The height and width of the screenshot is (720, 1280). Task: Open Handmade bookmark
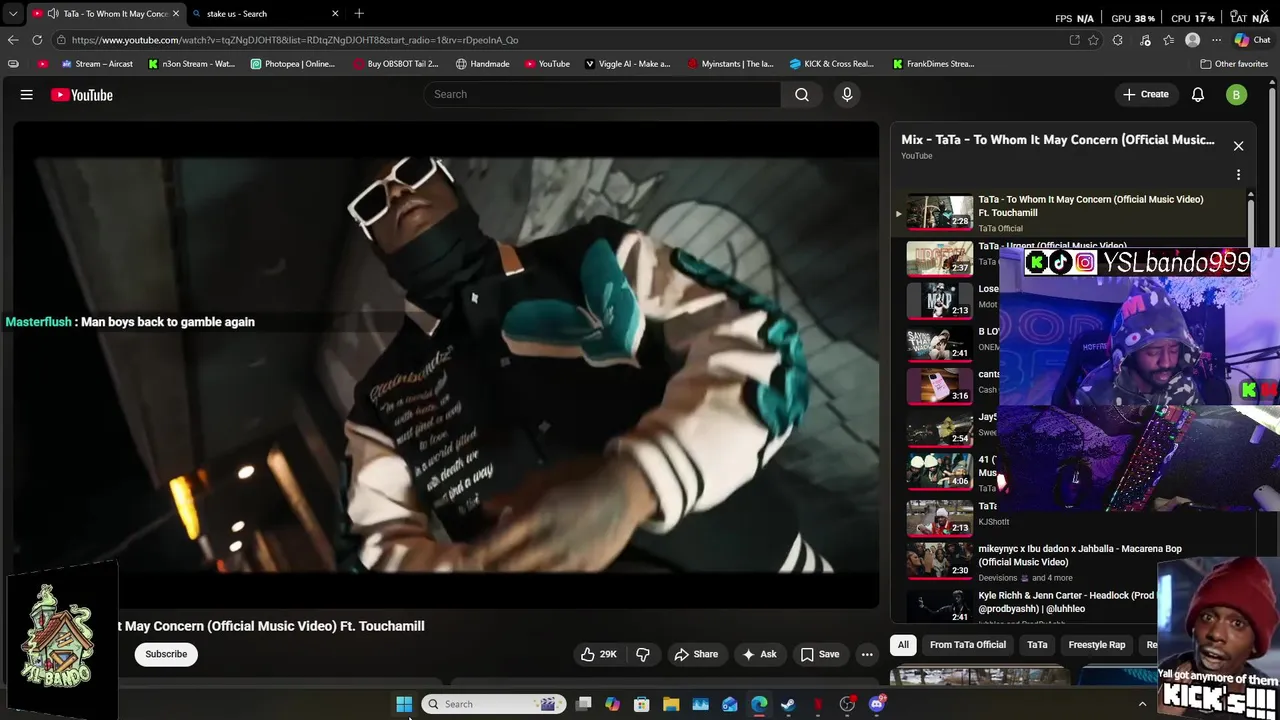pyautogui.click(x=482, y=64)
